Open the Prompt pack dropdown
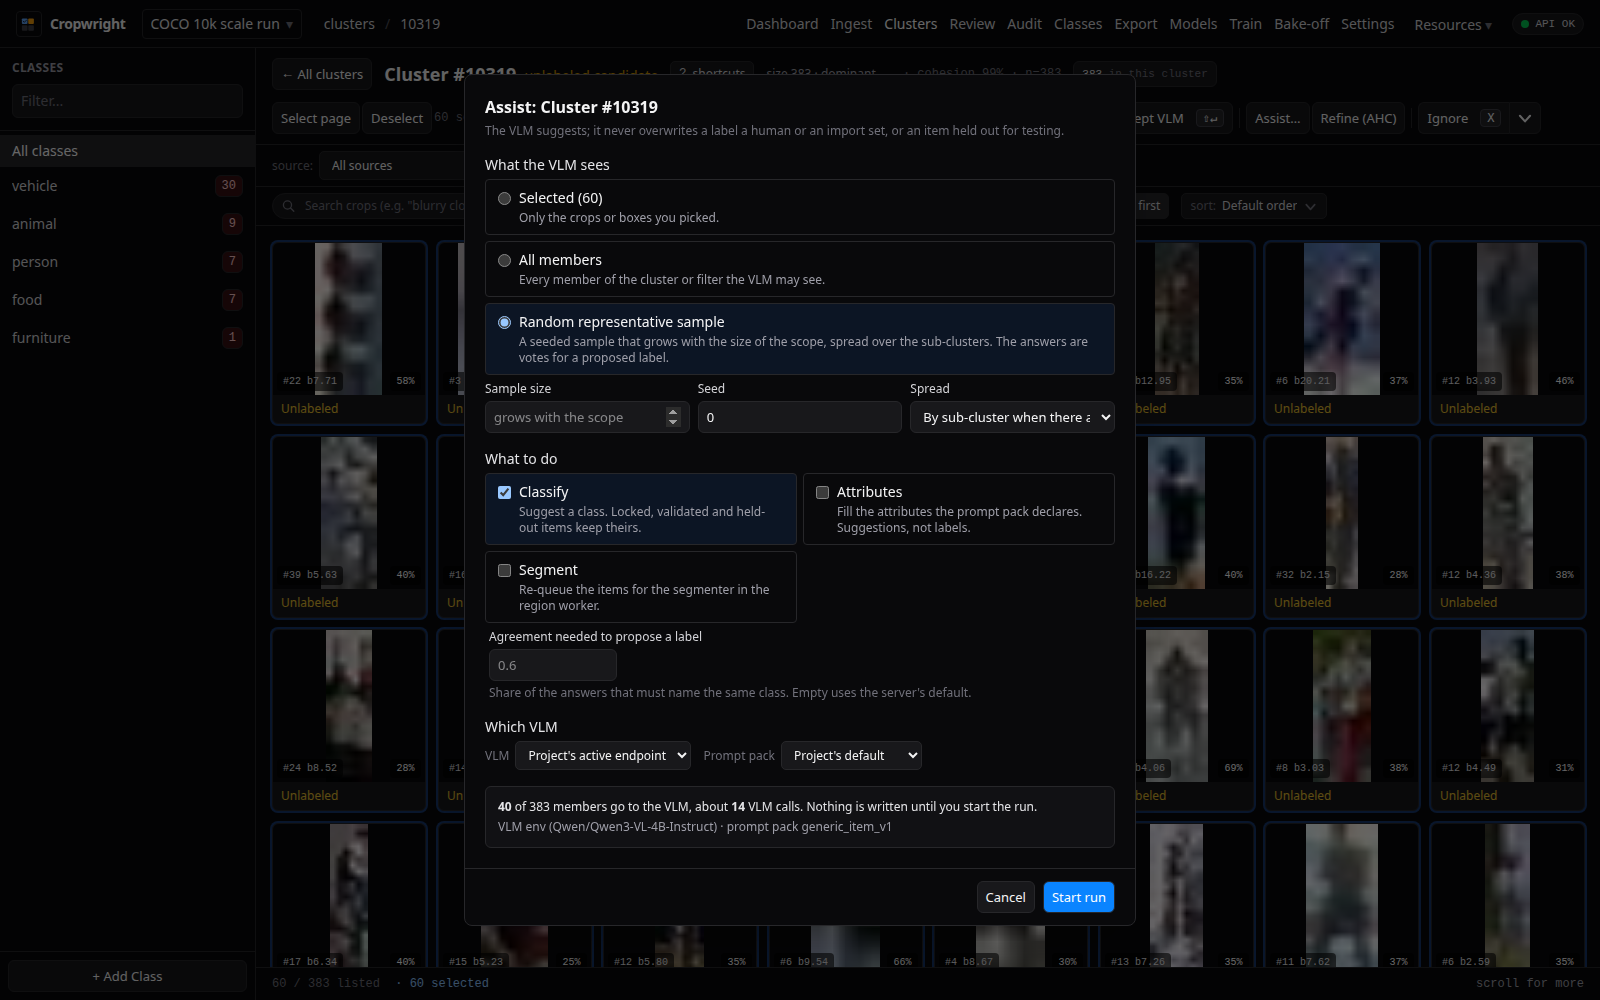 pos(851,756)
